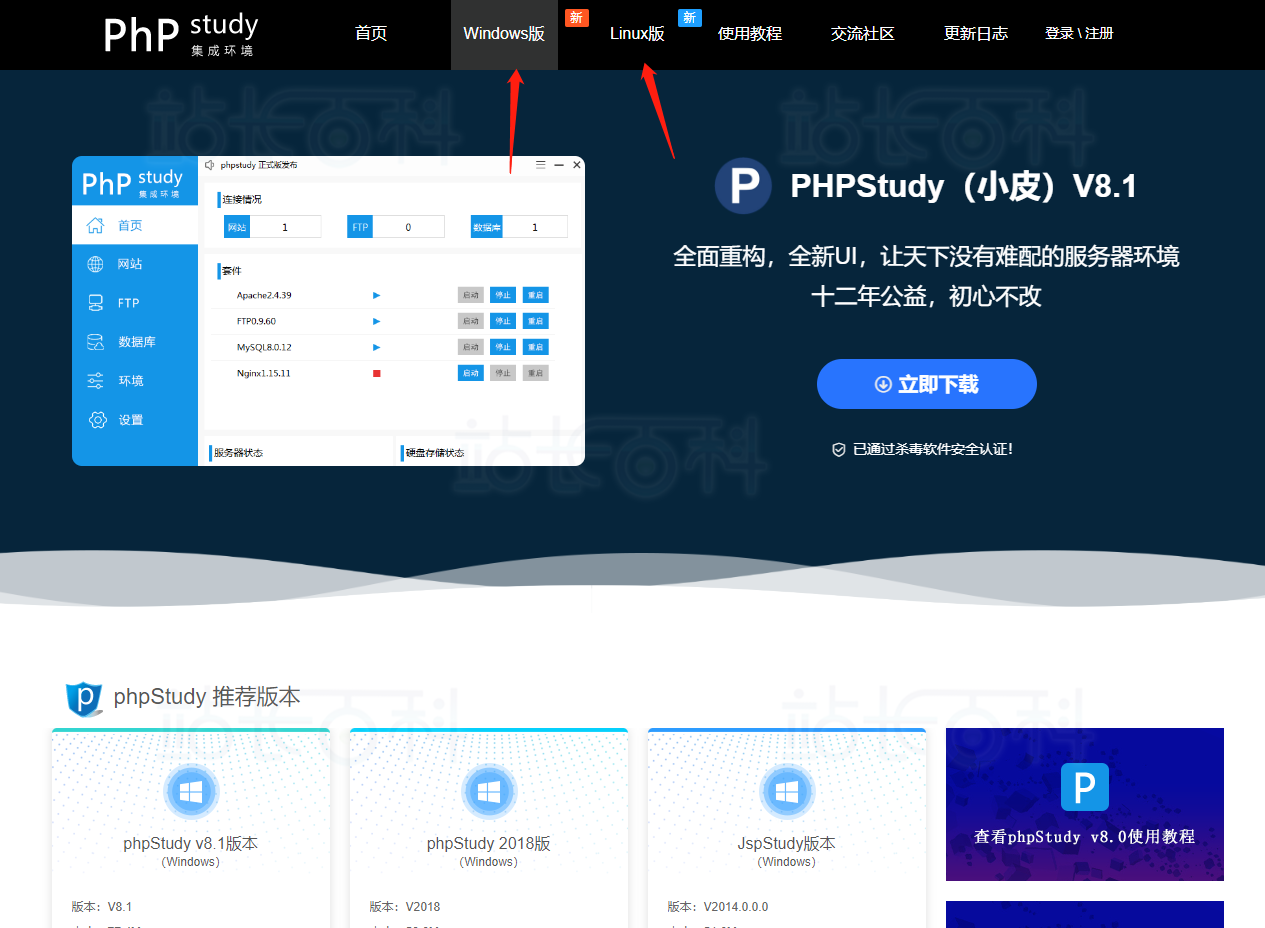Click the sliders icon next to 环境
The height and width of the screenshot is (928, 1265).
coord(95,381)
